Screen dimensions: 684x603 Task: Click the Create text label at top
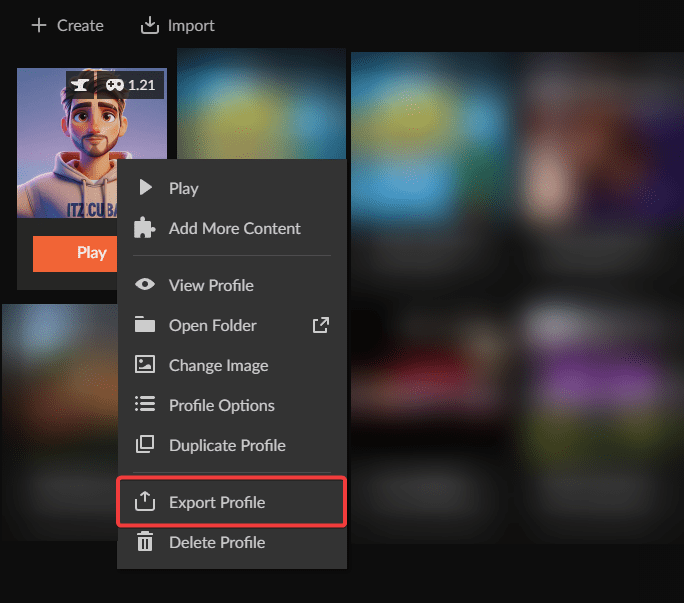tap(79, 25)
